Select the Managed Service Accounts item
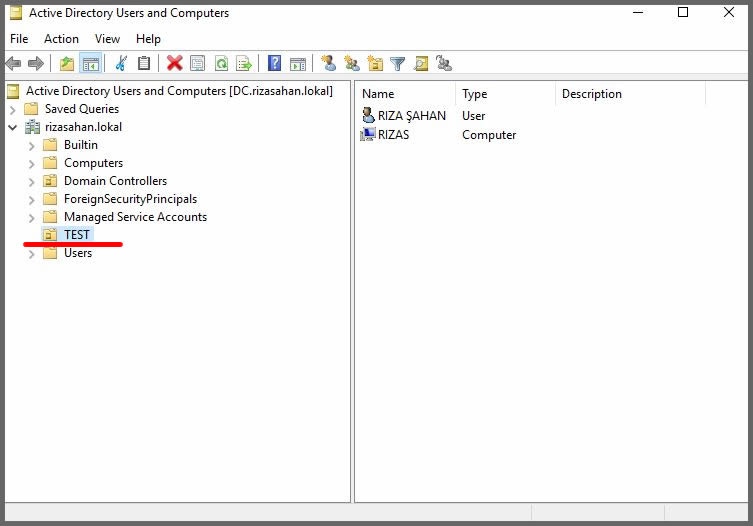This screenshot has height=526, width=753. point(135,217)
